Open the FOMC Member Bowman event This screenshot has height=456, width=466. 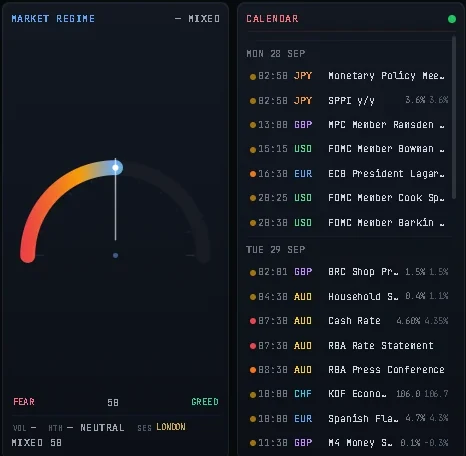(349, 149)
